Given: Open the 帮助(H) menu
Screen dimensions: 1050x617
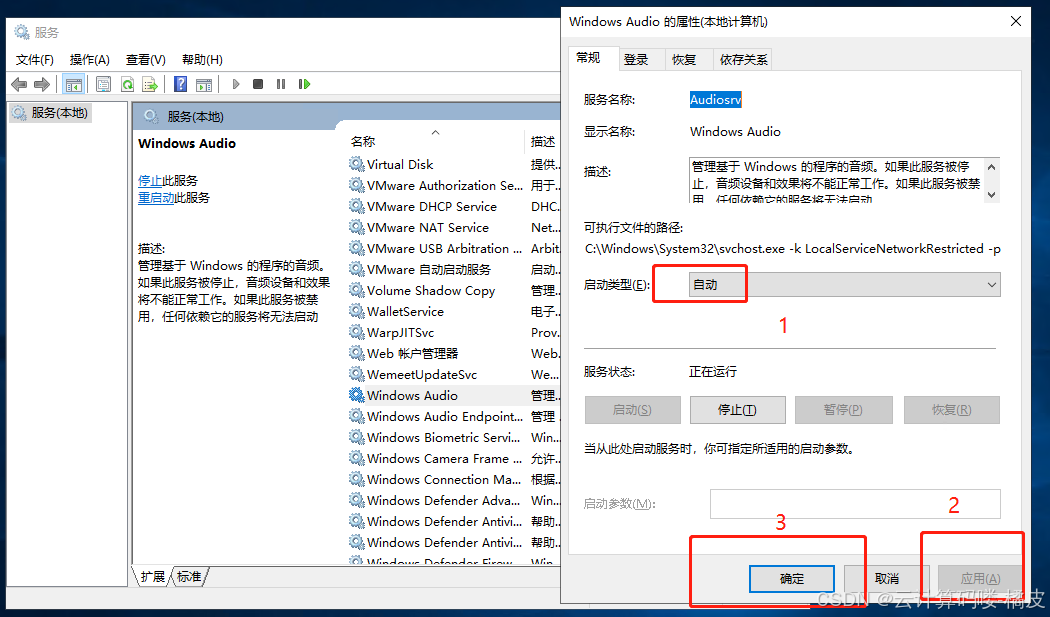Looking at the screenshot, I should [202, 60].
